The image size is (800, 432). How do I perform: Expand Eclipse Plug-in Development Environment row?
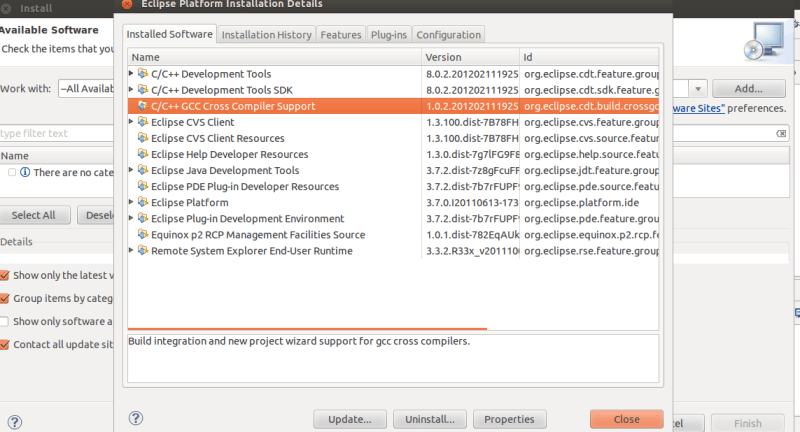click(x=131, y=218)
